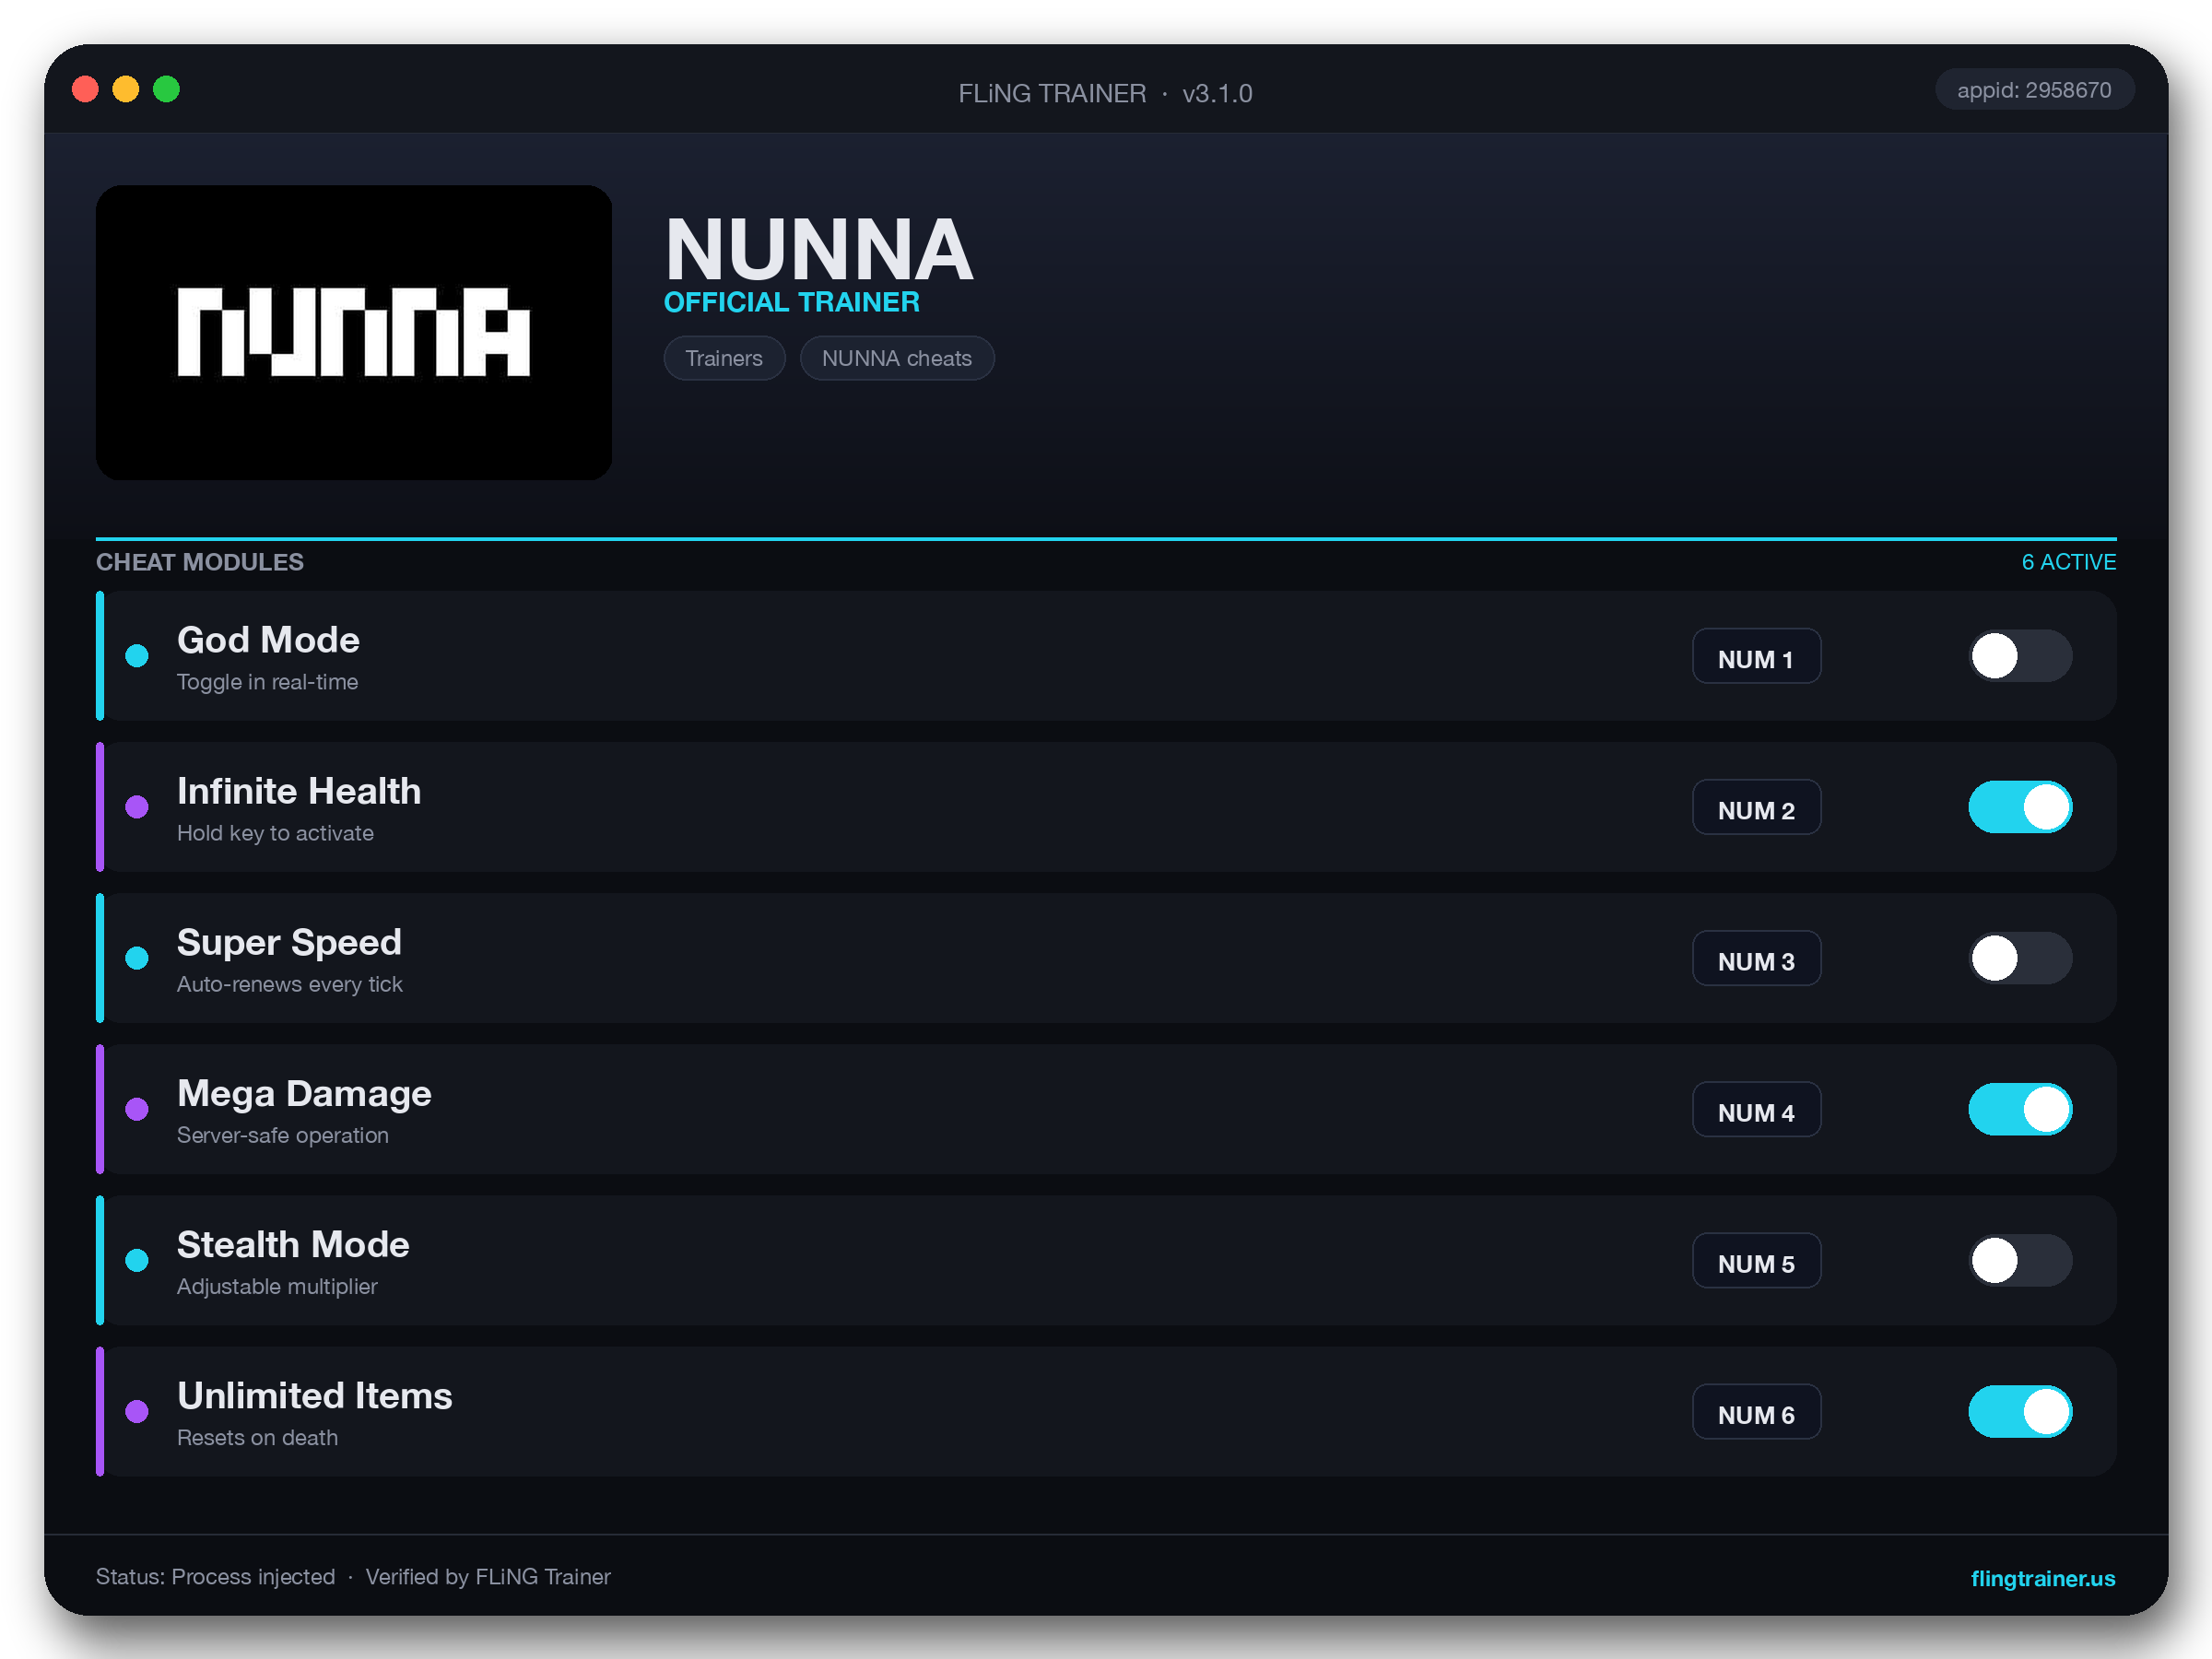Click the NUNNA game logo thumbnail
This screenshot has height=1659, width=2212.
point(354,332)
